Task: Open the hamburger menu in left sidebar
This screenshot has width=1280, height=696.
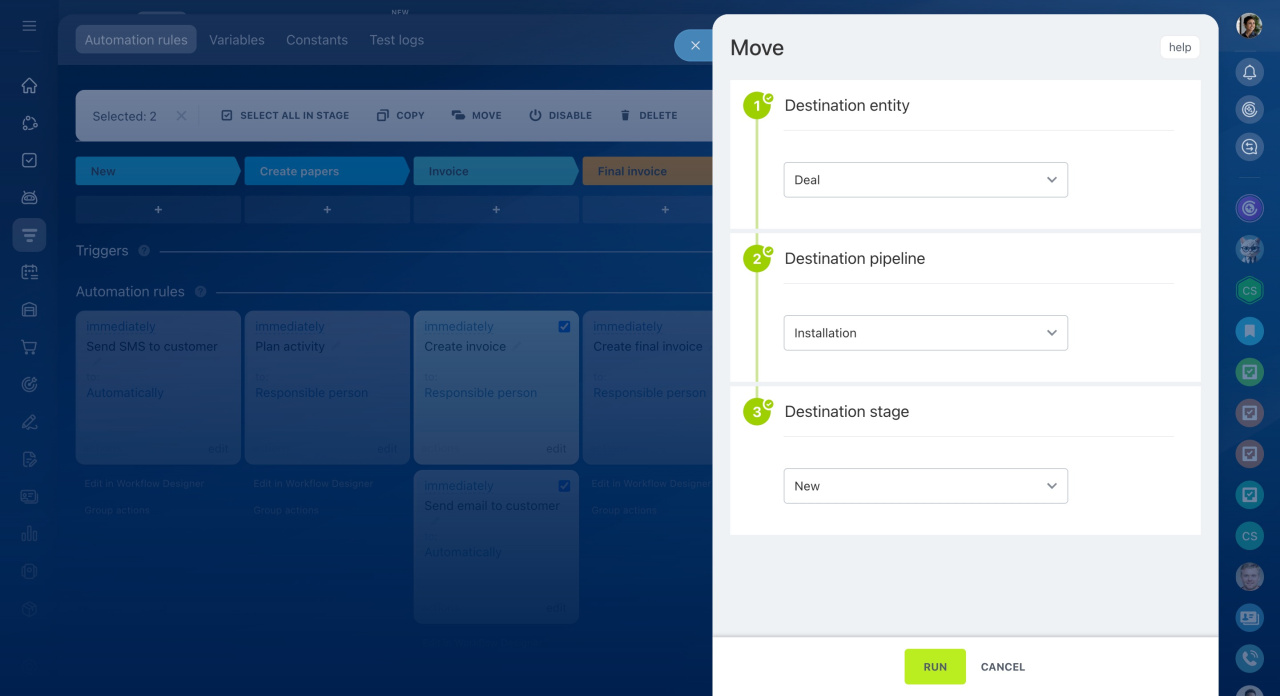Action: (29, 26)
